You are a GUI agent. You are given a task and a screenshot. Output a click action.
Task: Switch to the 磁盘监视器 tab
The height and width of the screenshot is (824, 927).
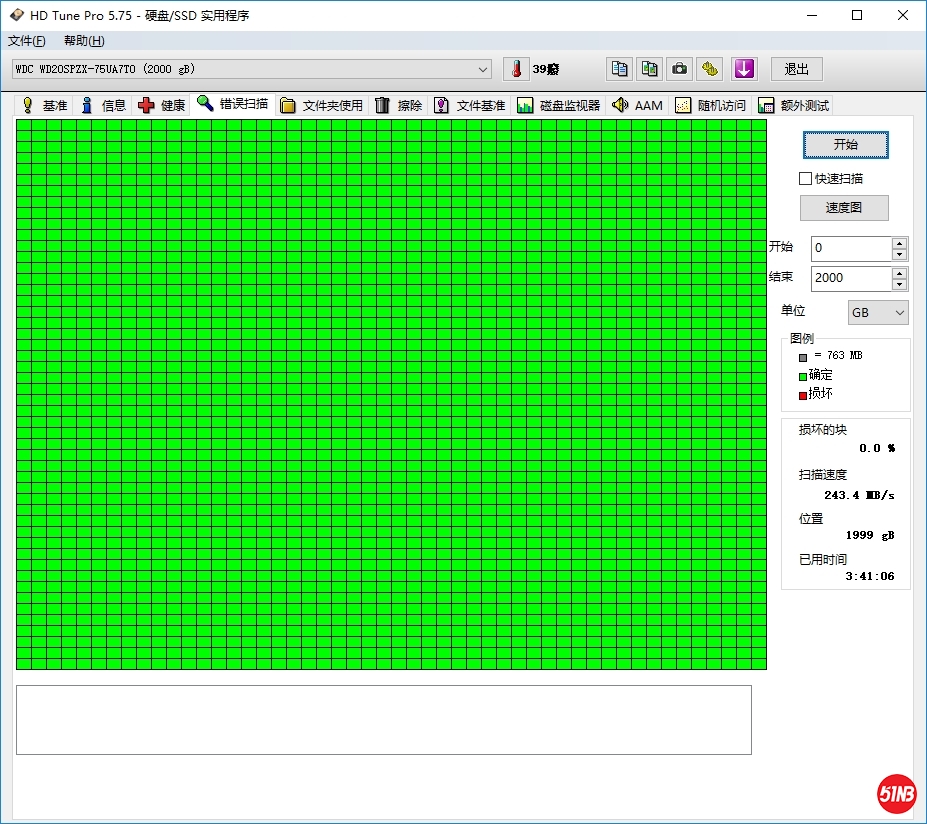click(559, 105)
